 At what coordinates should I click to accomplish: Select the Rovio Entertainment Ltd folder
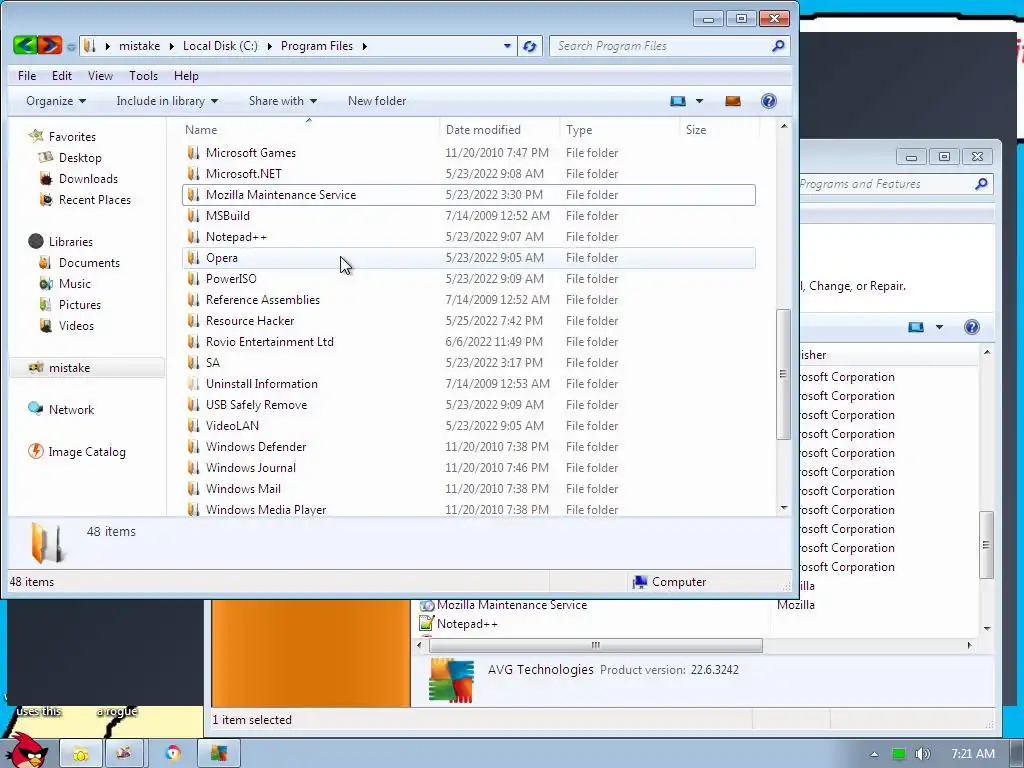click(468, 342)
